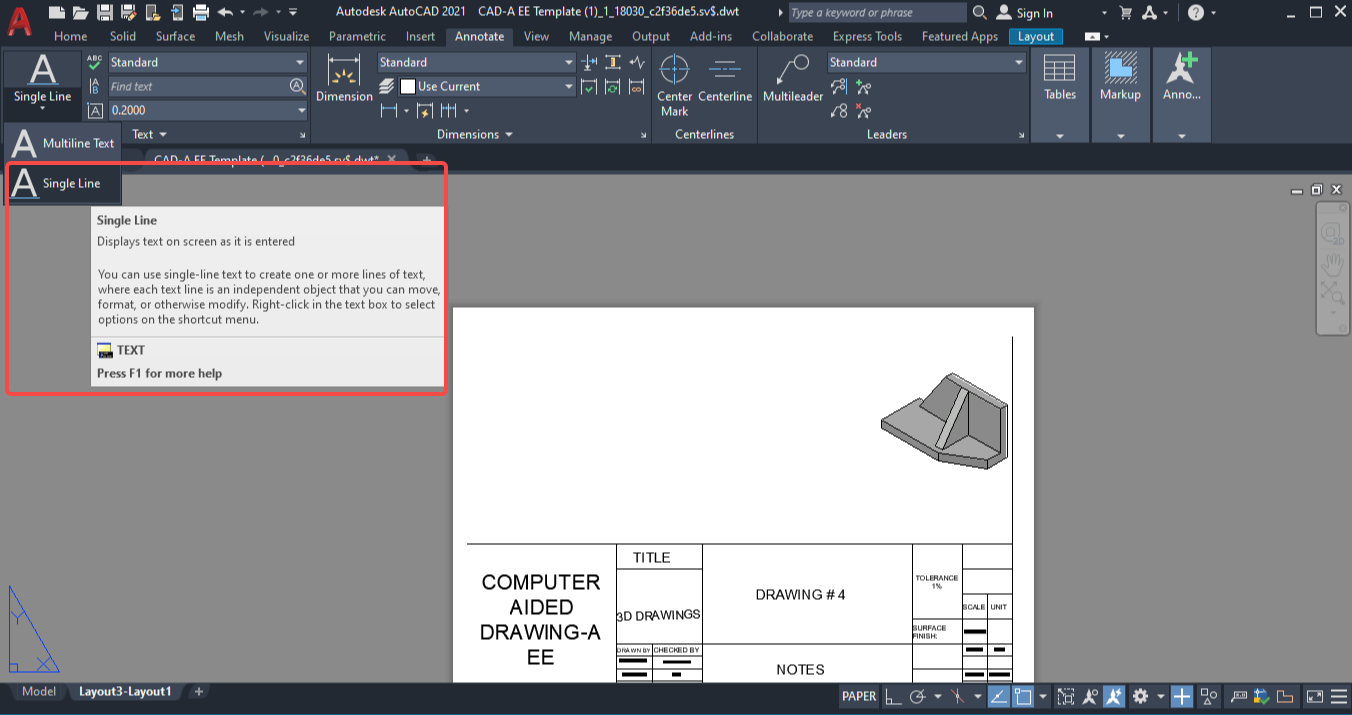The height and width of the screenshot is (715, 1352).
Task: Run the Check Spelling tool
Action: (93, 61)
